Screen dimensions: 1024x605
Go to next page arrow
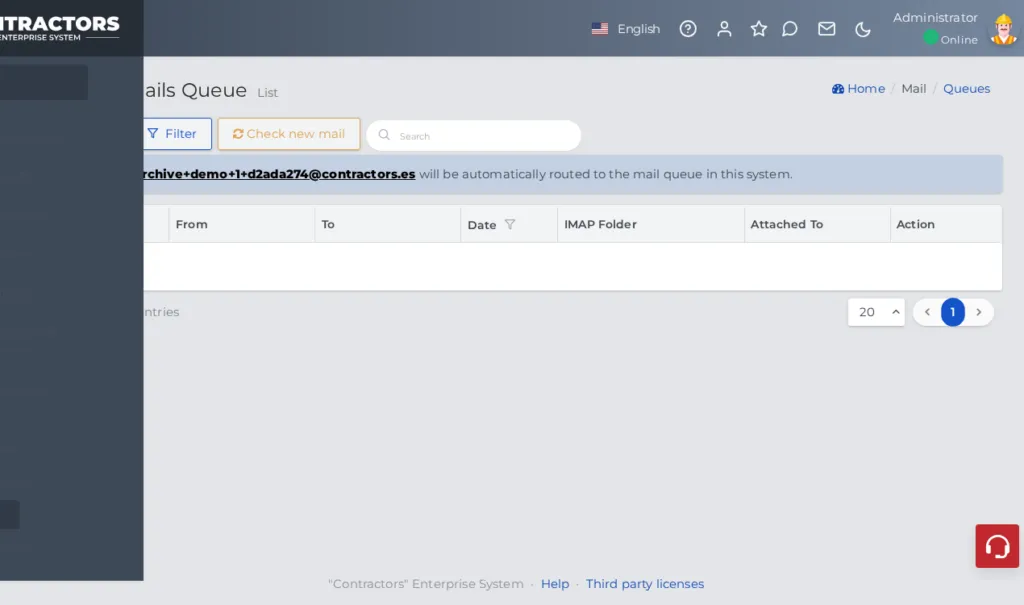click(x=978, y=312)
